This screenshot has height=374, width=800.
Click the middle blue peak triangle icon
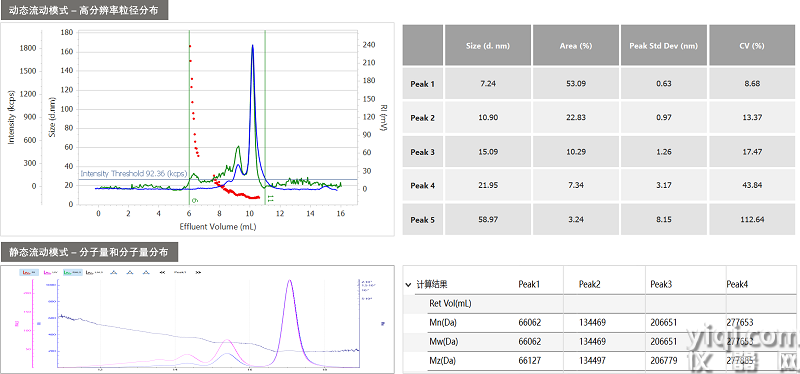[130, 272]
